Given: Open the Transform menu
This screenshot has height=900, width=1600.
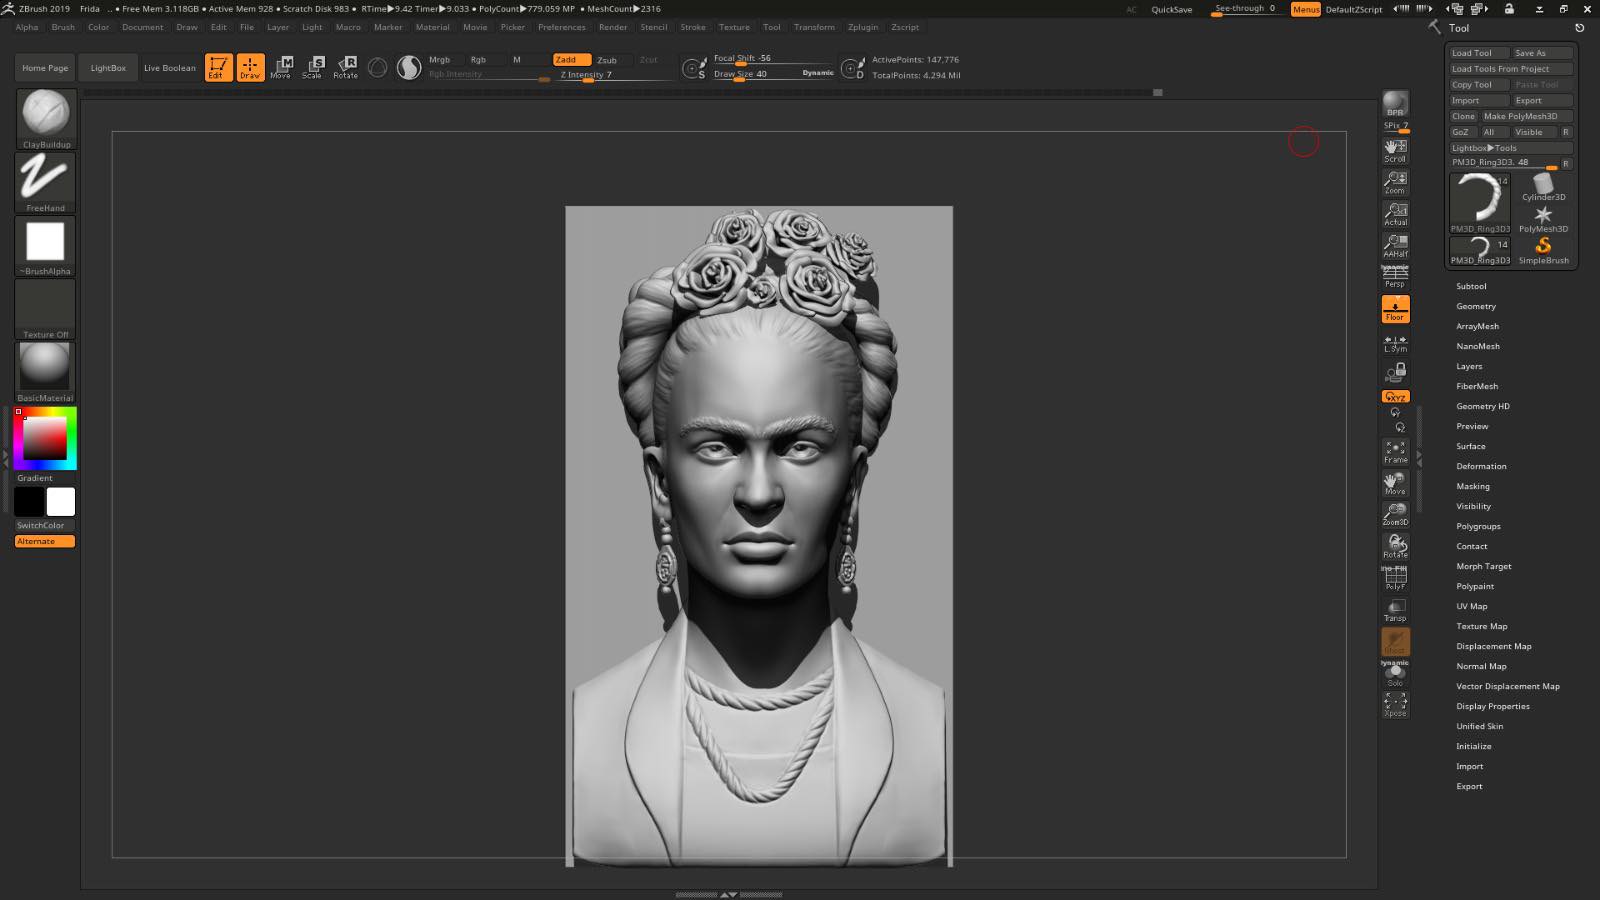Looking at the screenshot, I should coord(814,27).
